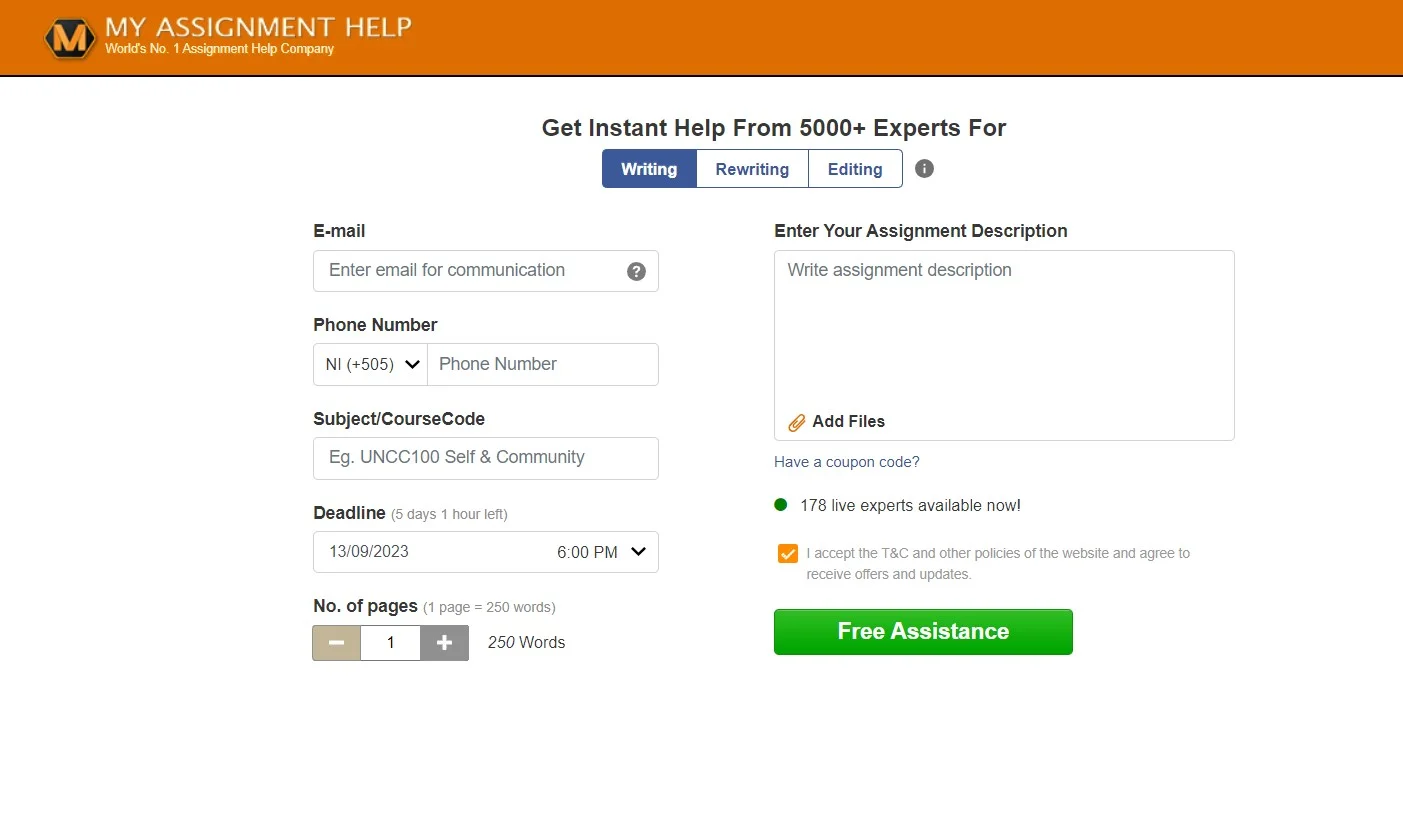
Task: Decrease page count with minus button
Action: coord(336,643)
